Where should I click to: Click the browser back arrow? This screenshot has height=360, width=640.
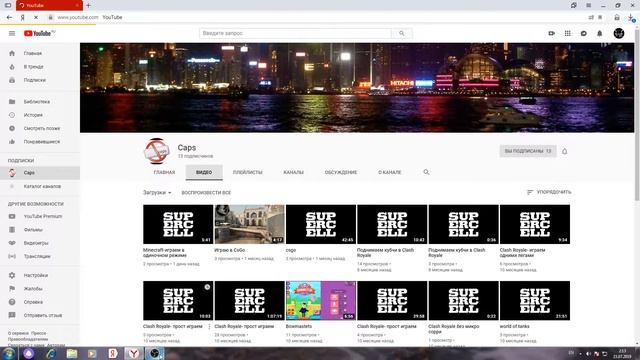[9, 18]
